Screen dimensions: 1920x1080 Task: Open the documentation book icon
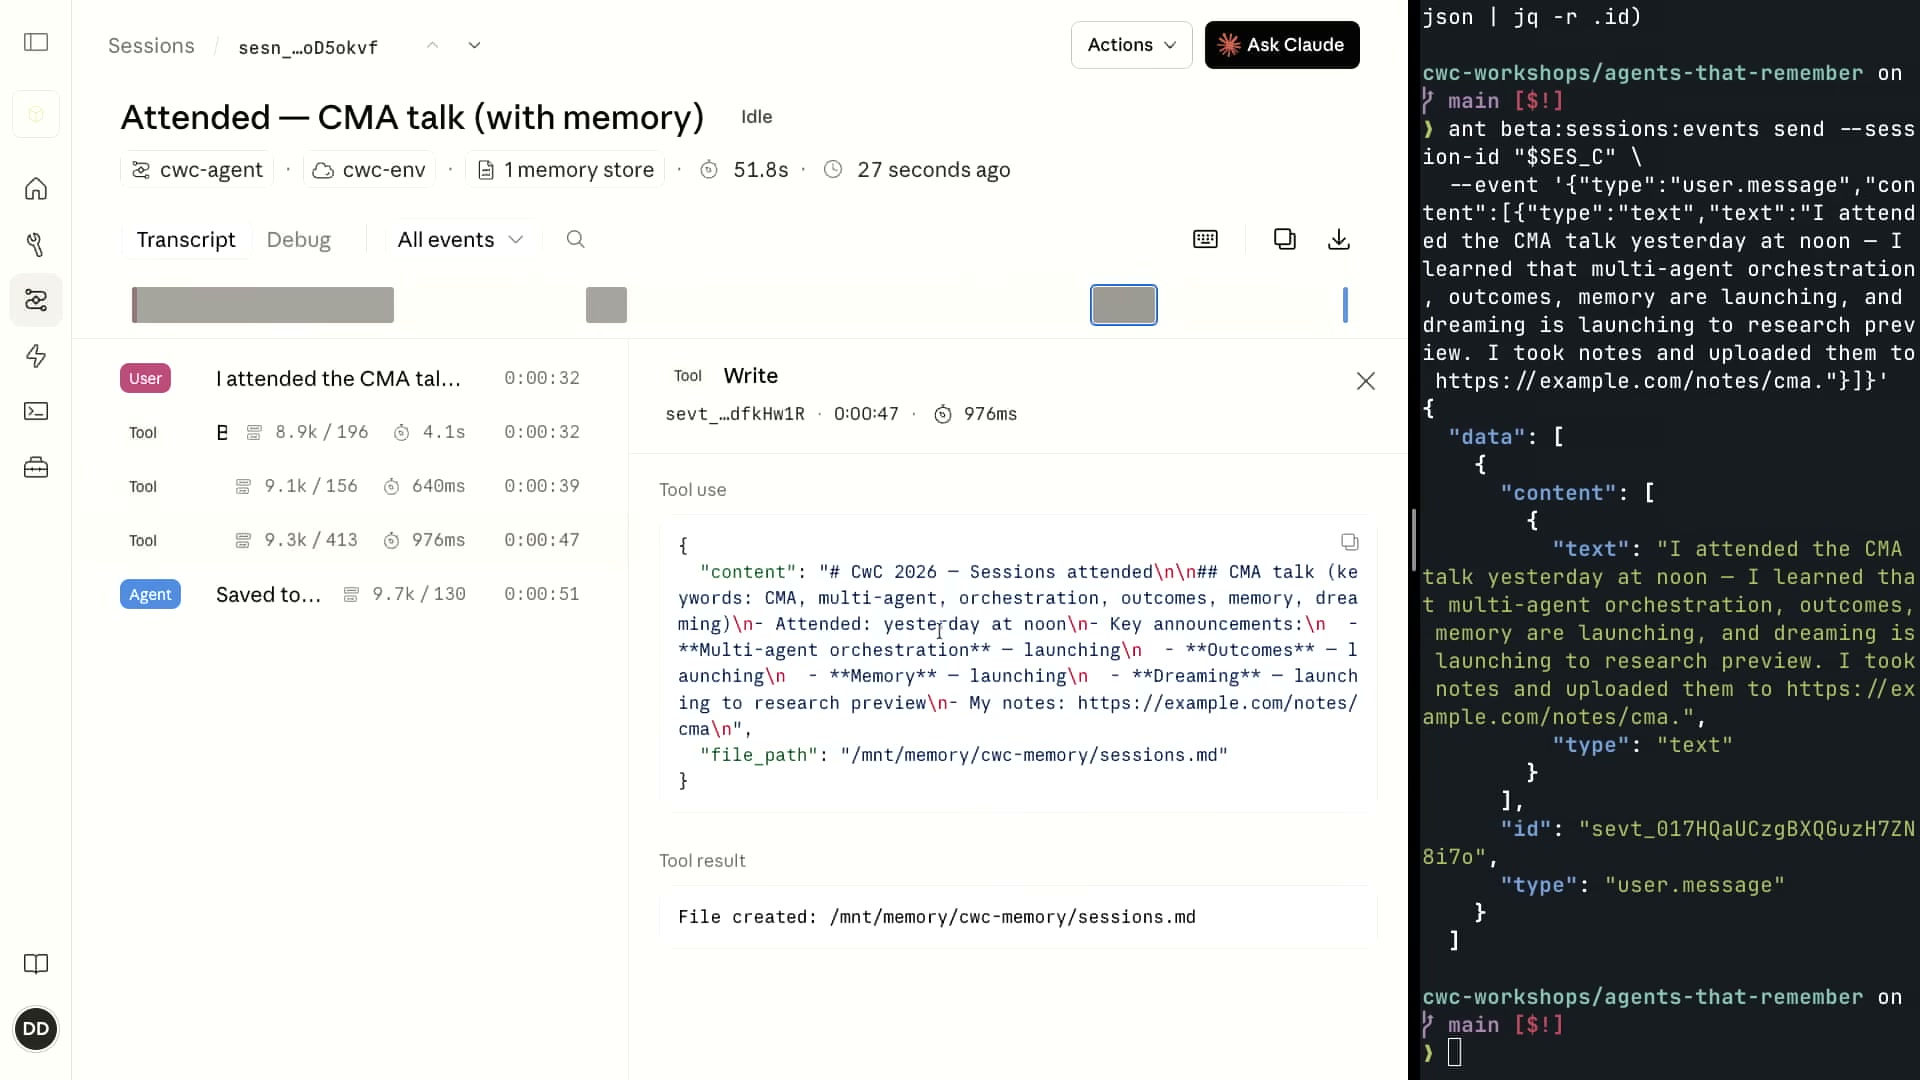[x=36, y=964]
